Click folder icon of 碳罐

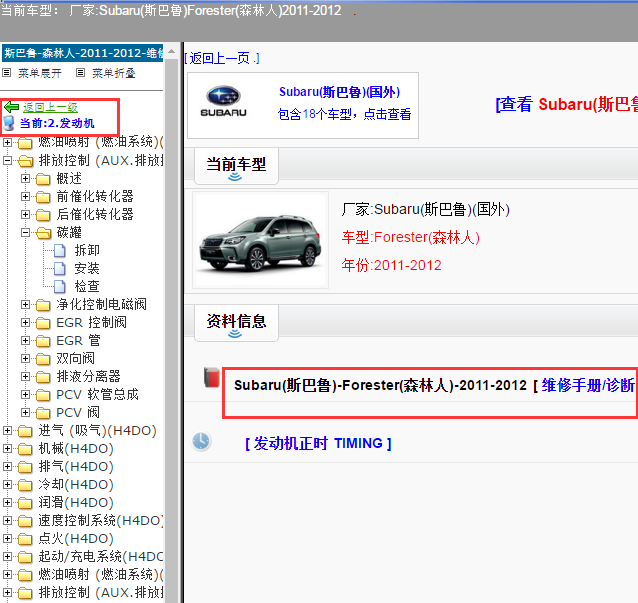44,233
